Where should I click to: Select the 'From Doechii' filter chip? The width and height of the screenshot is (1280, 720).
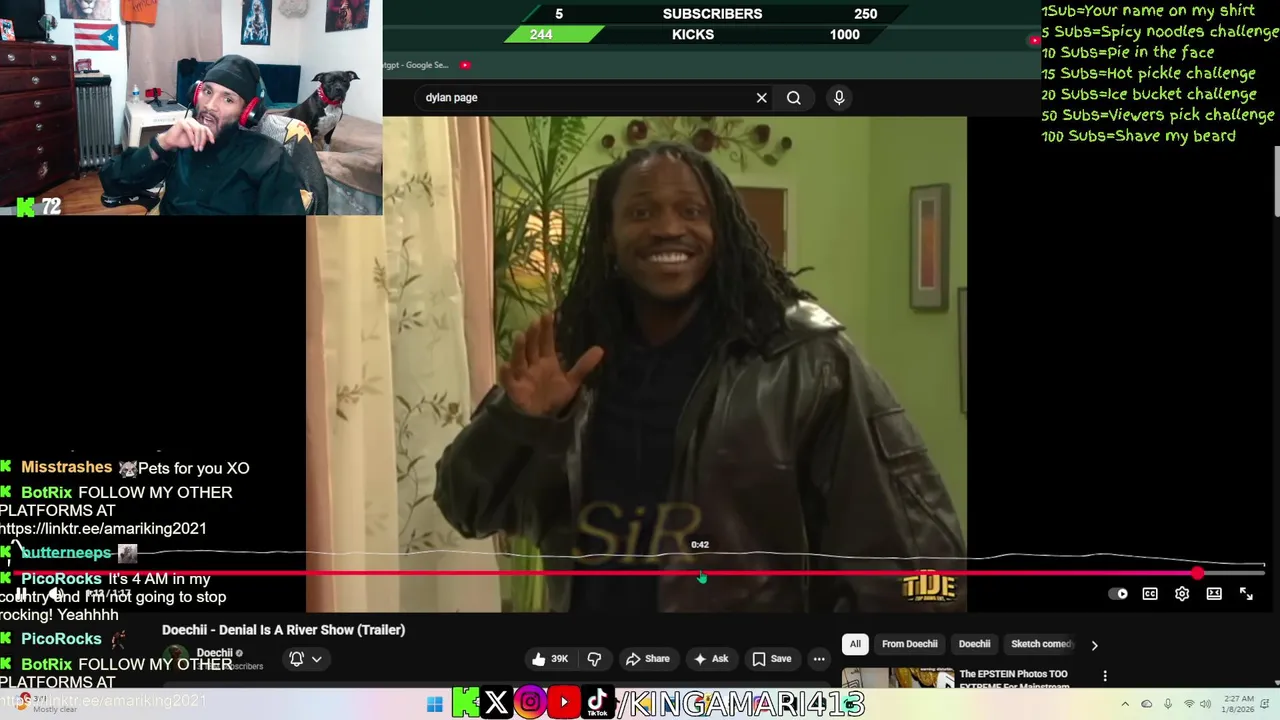pos(909,644)
